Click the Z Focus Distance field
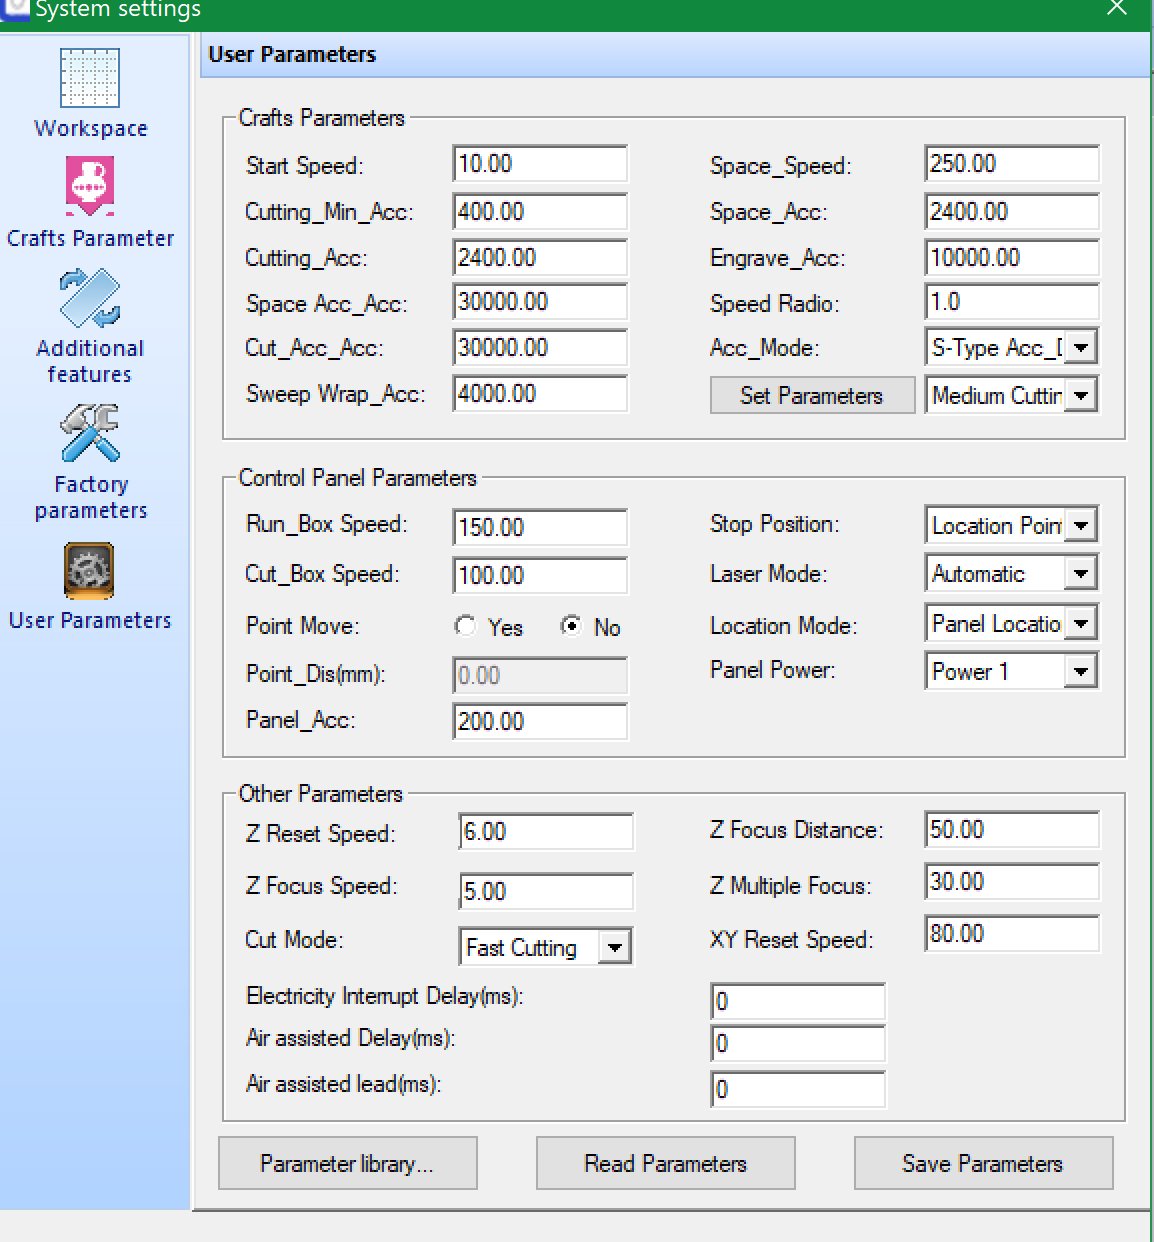Viewport: 1154px width, 1242px height. point(1011,830)
